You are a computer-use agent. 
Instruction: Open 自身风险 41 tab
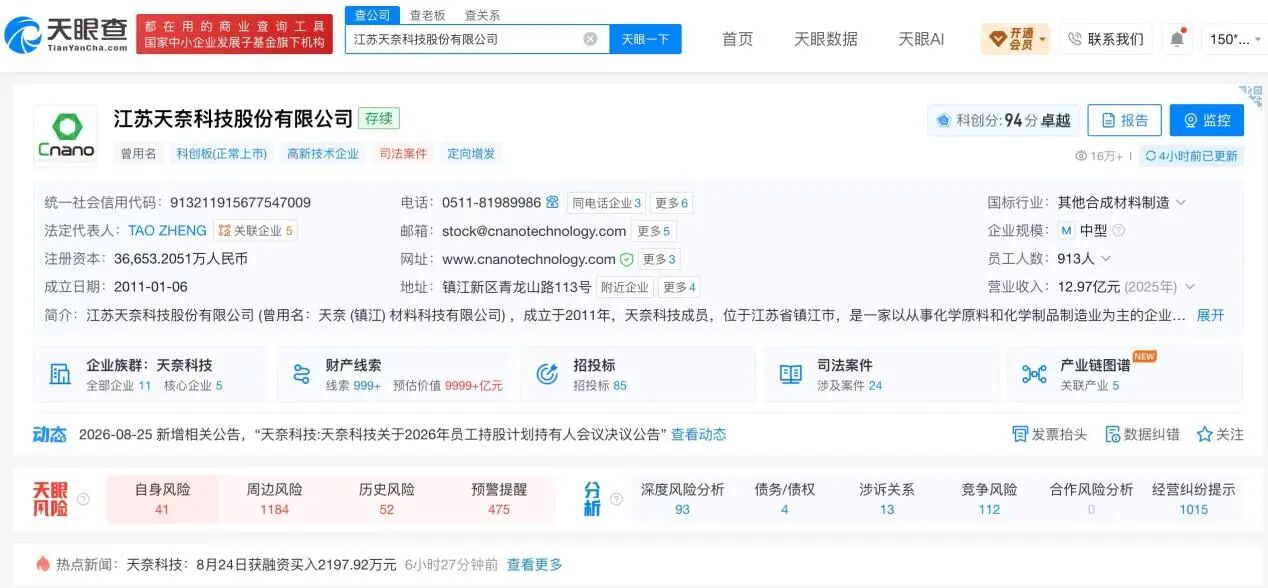point(162,499)
